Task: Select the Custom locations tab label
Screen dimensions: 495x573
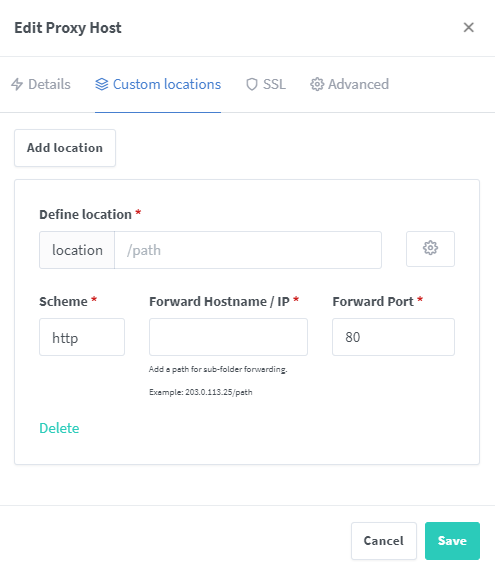Action: 167,84
